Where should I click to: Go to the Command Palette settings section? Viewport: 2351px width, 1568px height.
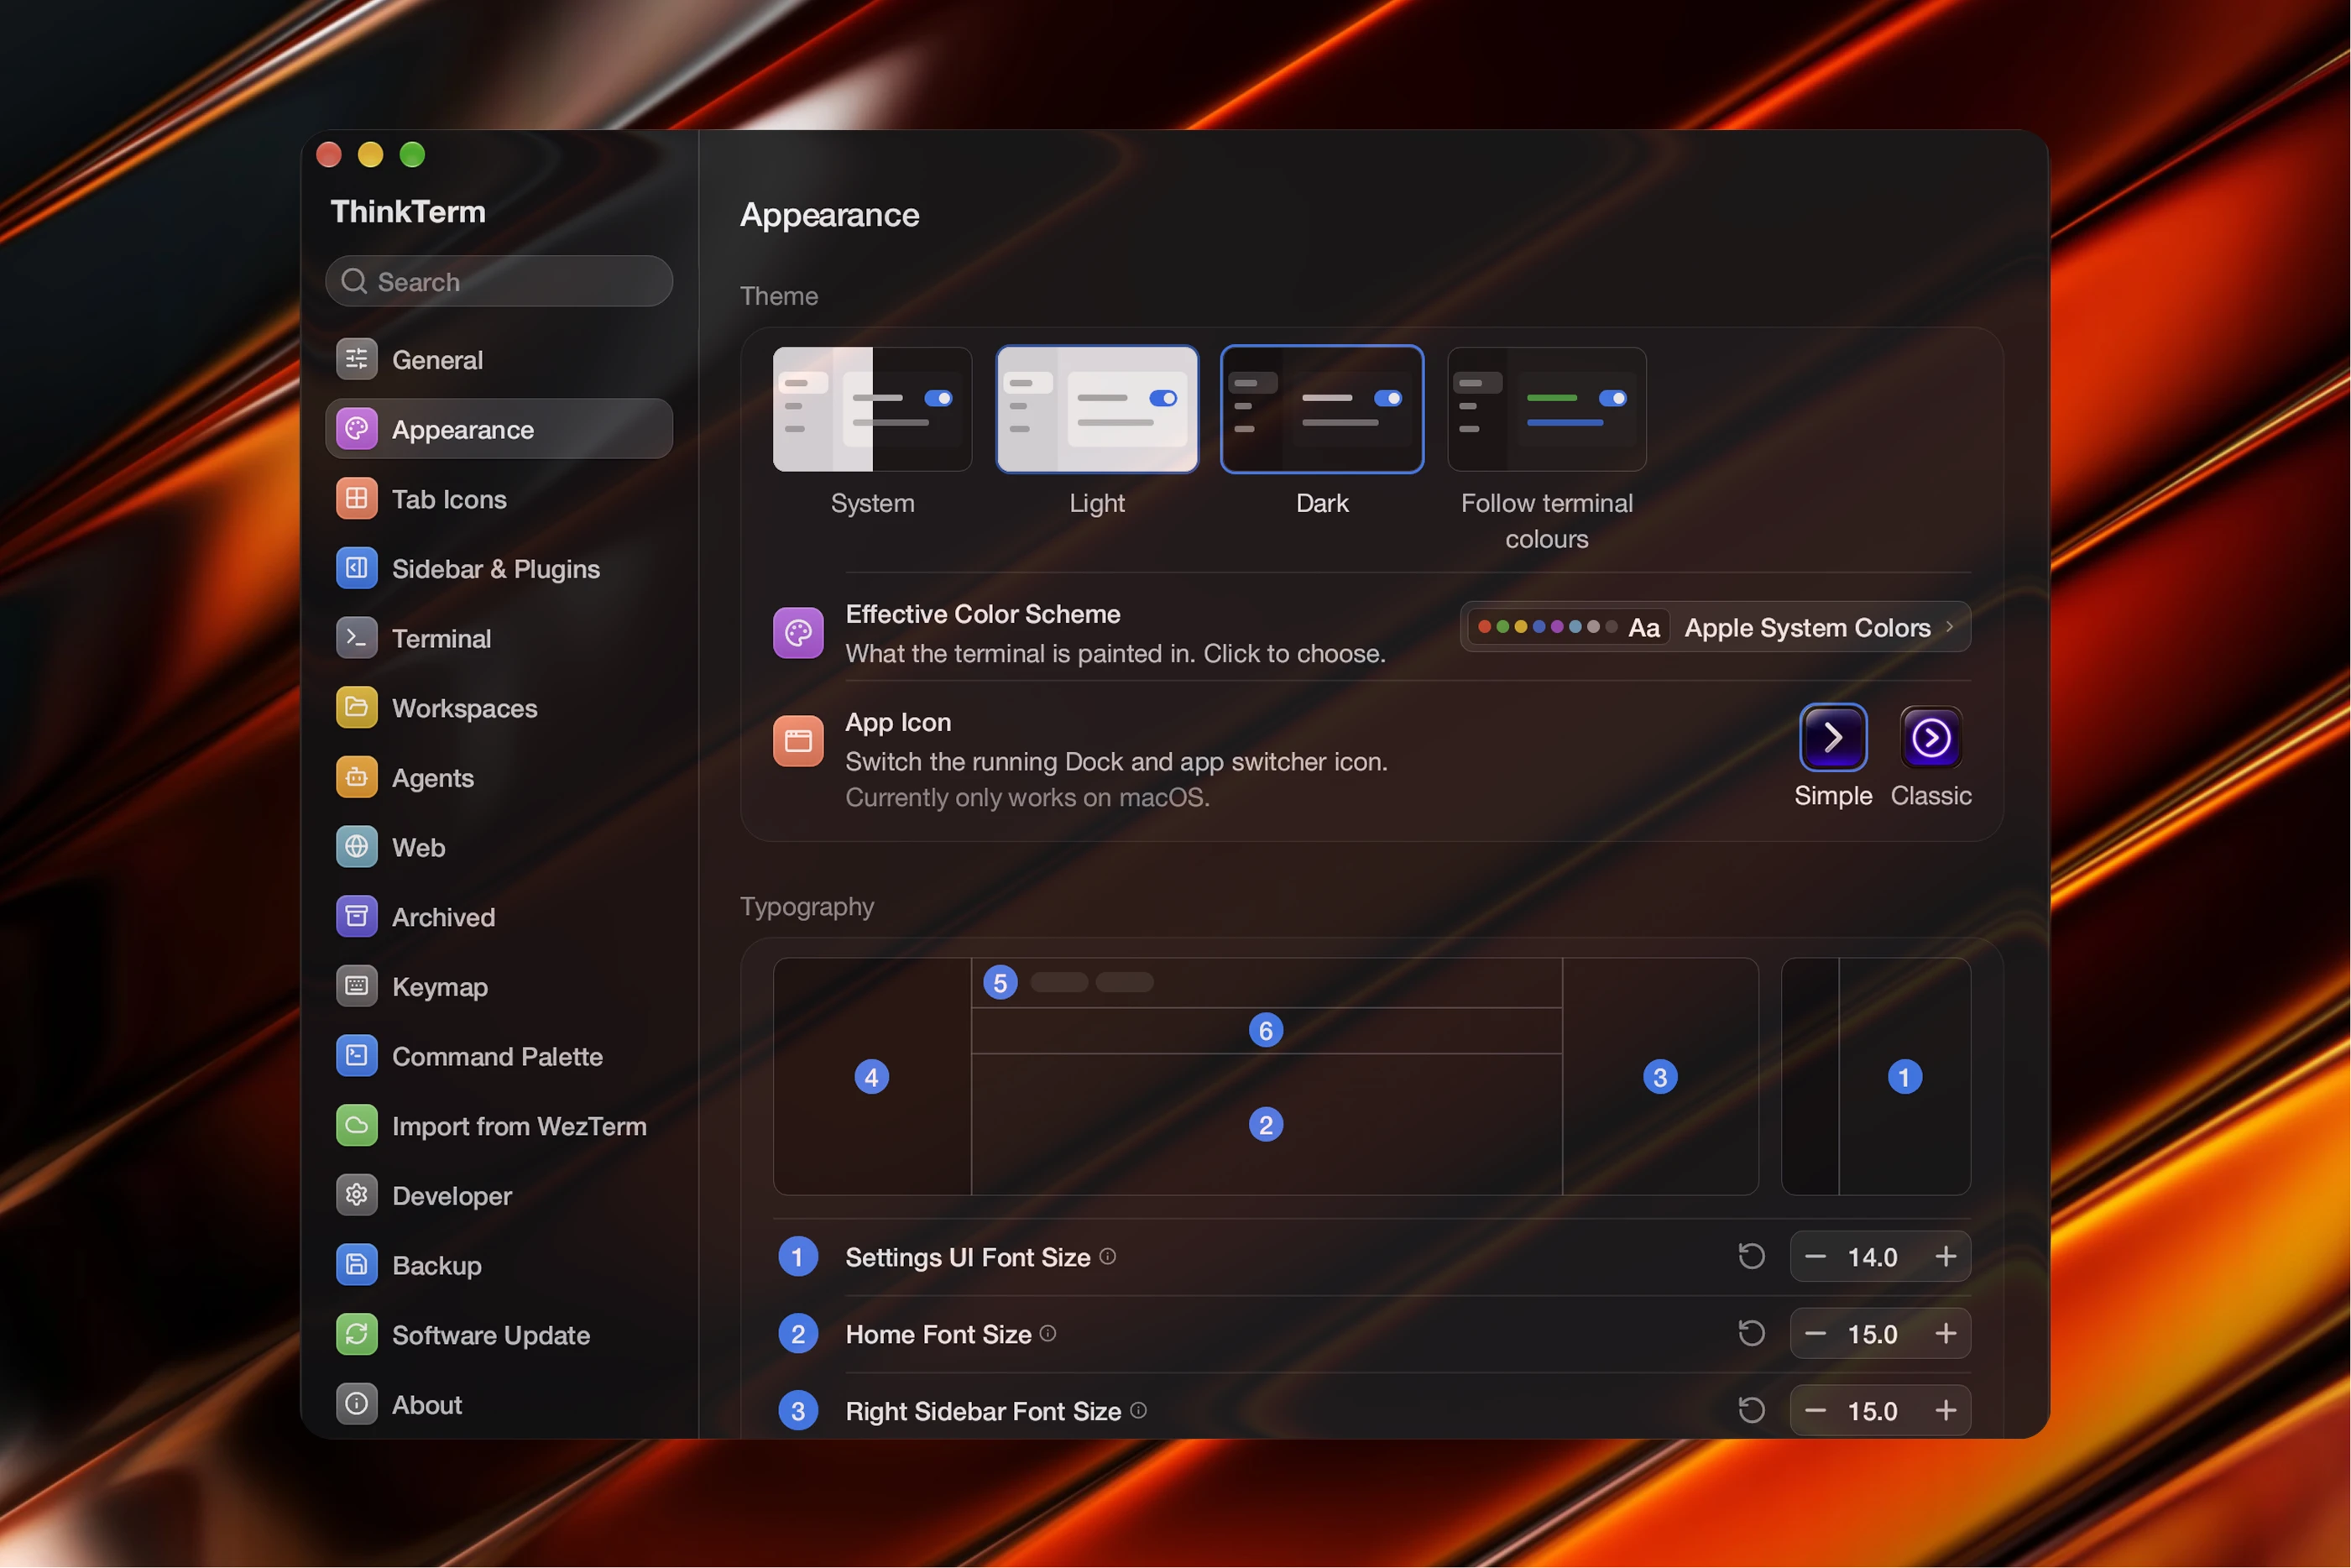point(499,1056)
